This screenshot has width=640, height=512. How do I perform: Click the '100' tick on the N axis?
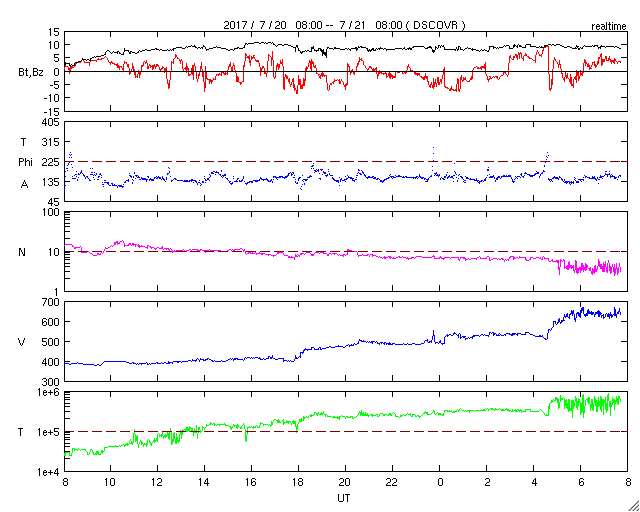(51, 213)
